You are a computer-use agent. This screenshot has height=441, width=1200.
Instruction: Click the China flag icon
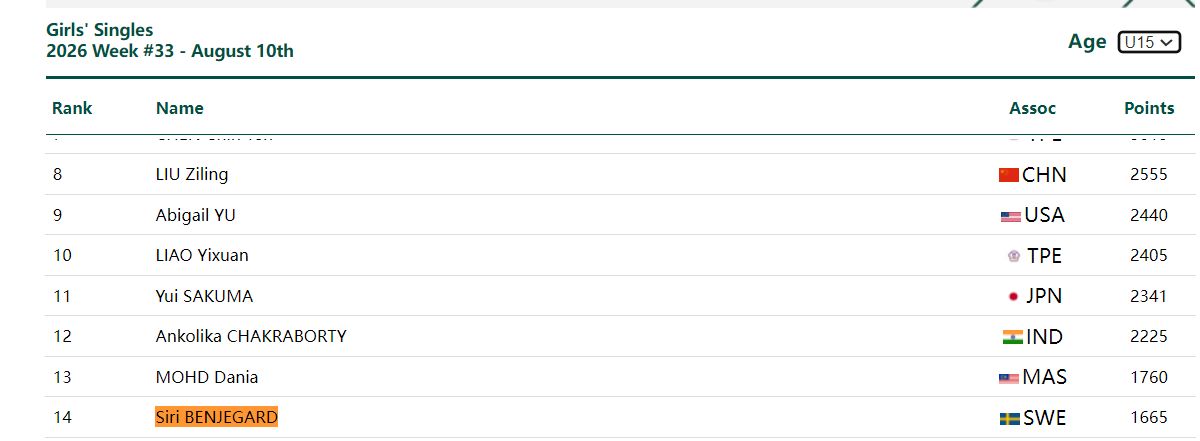(1009, 175)
